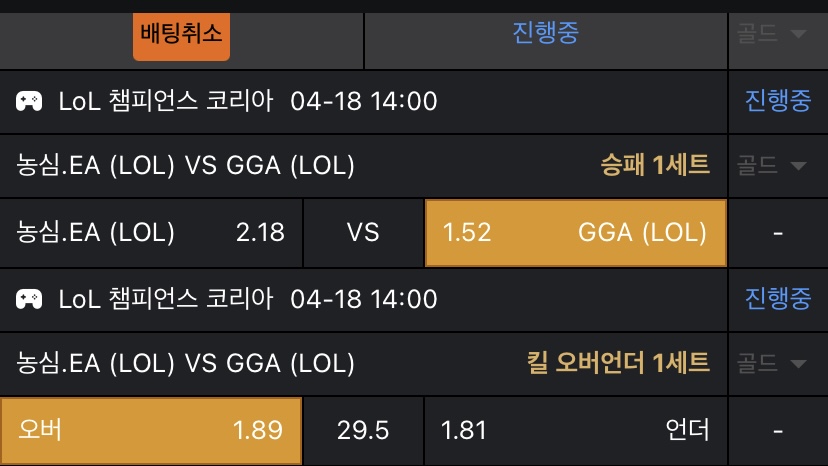The width and height of the screenshot is (828, 466).
Task: Click match title in the 승패 1세트 row
Action: [x=186, y=166]
